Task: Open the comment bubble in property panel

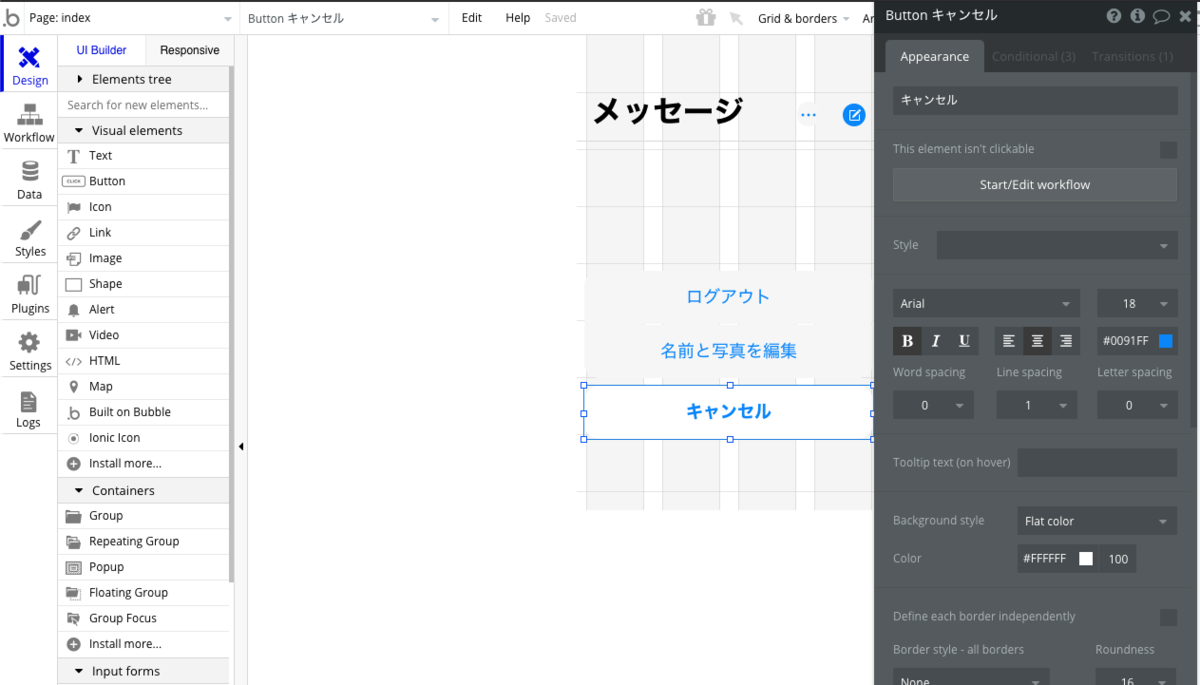Action: point(1161,15)
